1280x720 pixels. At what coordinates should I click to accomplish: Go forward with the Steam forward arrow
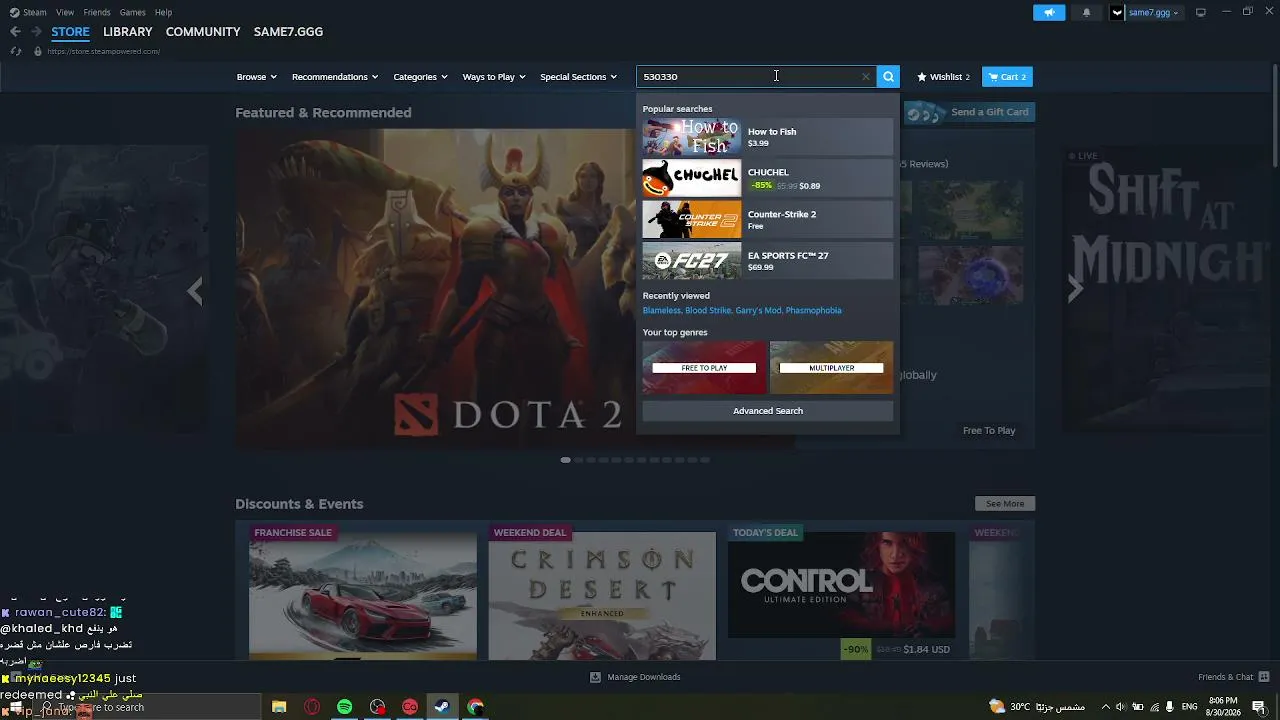tap(36, 32)
